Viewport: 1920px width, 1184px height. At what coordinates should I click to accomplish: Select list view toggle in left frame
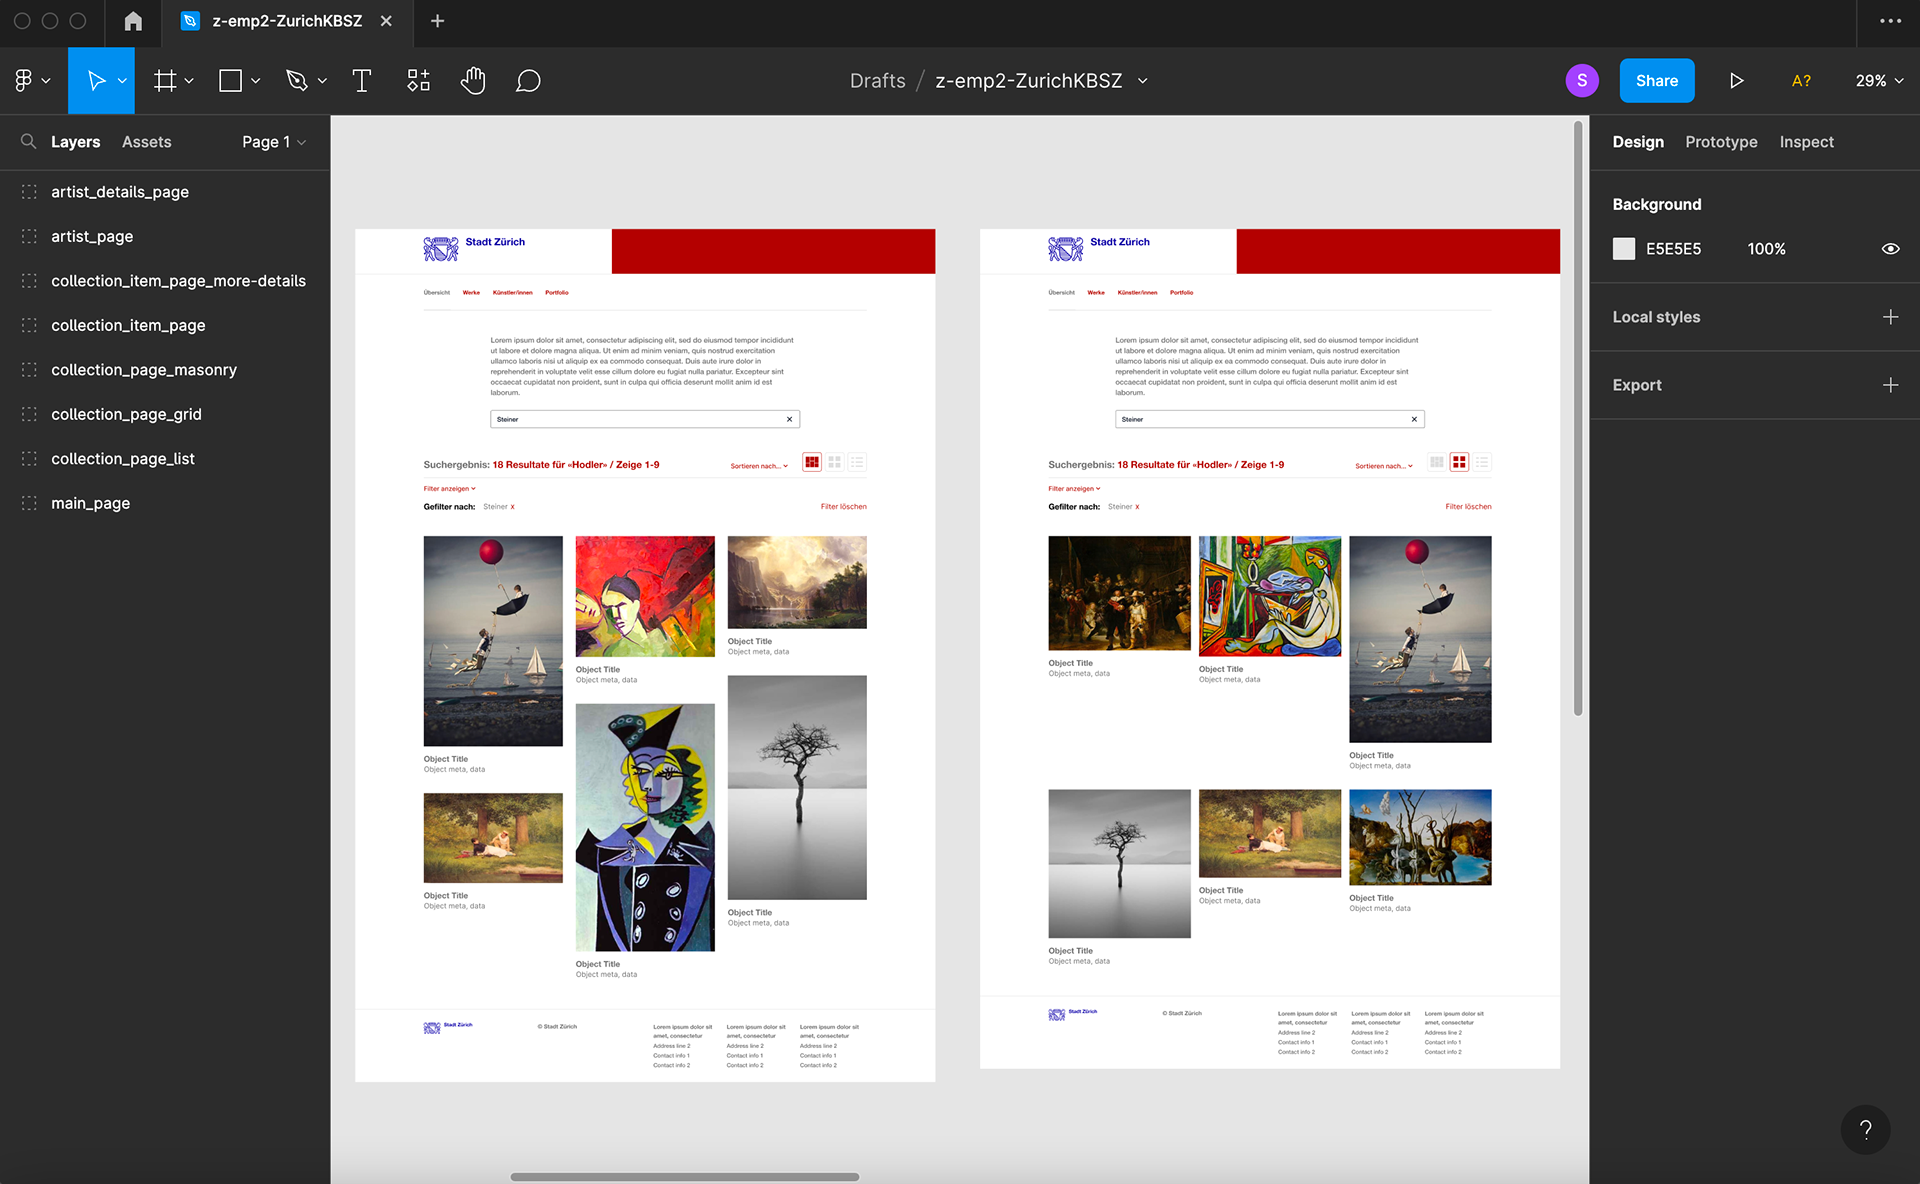point(857,462)
